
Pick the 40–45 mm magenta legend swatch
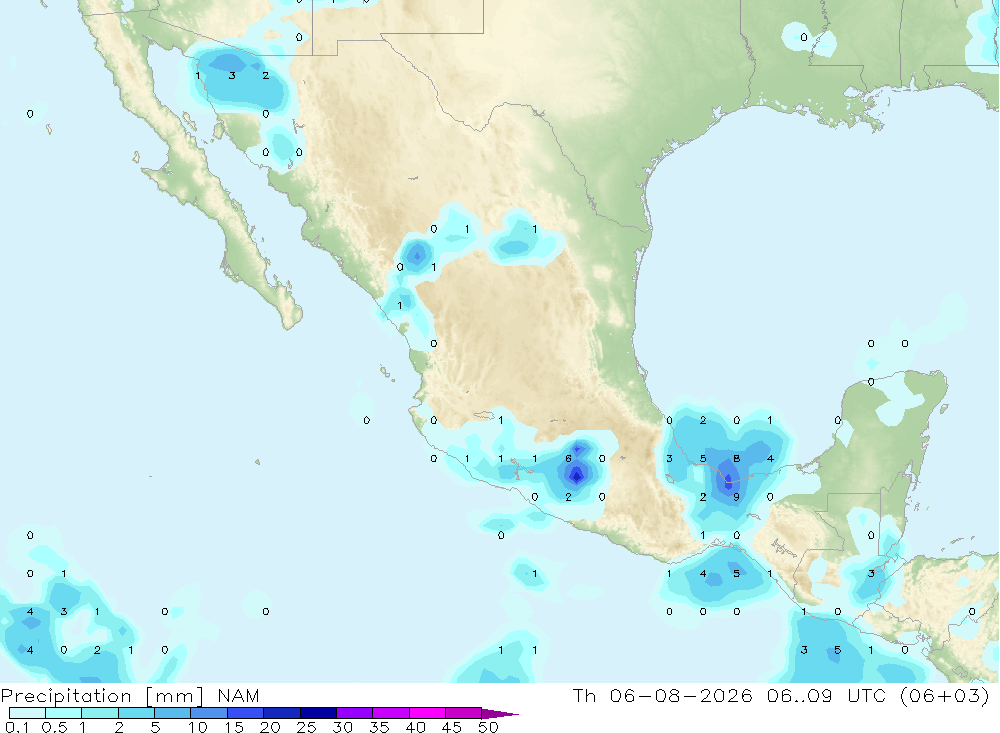[x=427, y=713]
